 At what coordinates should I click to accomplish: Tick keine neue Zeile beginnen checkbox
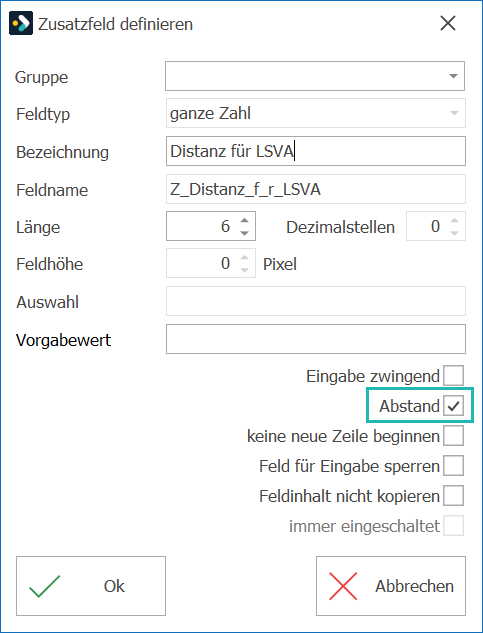point(453,436)
